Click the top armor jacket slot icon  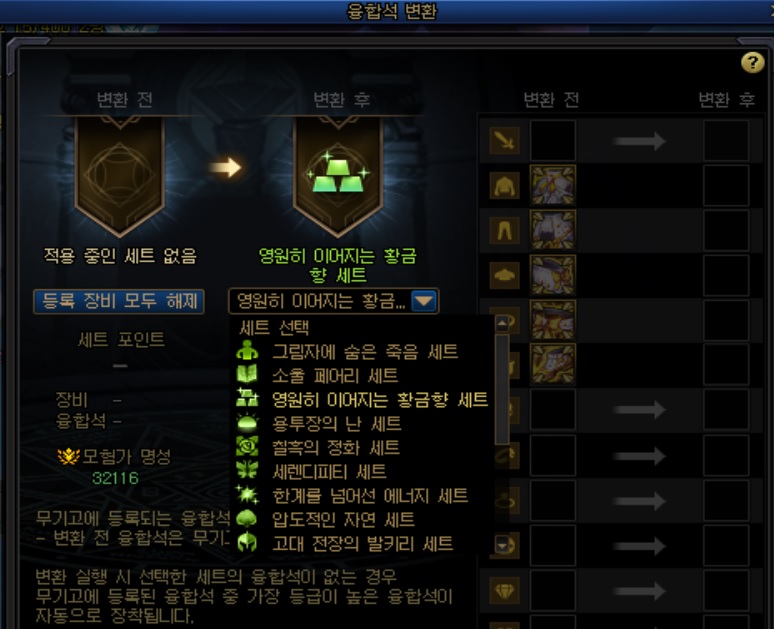tap(504, 186)
